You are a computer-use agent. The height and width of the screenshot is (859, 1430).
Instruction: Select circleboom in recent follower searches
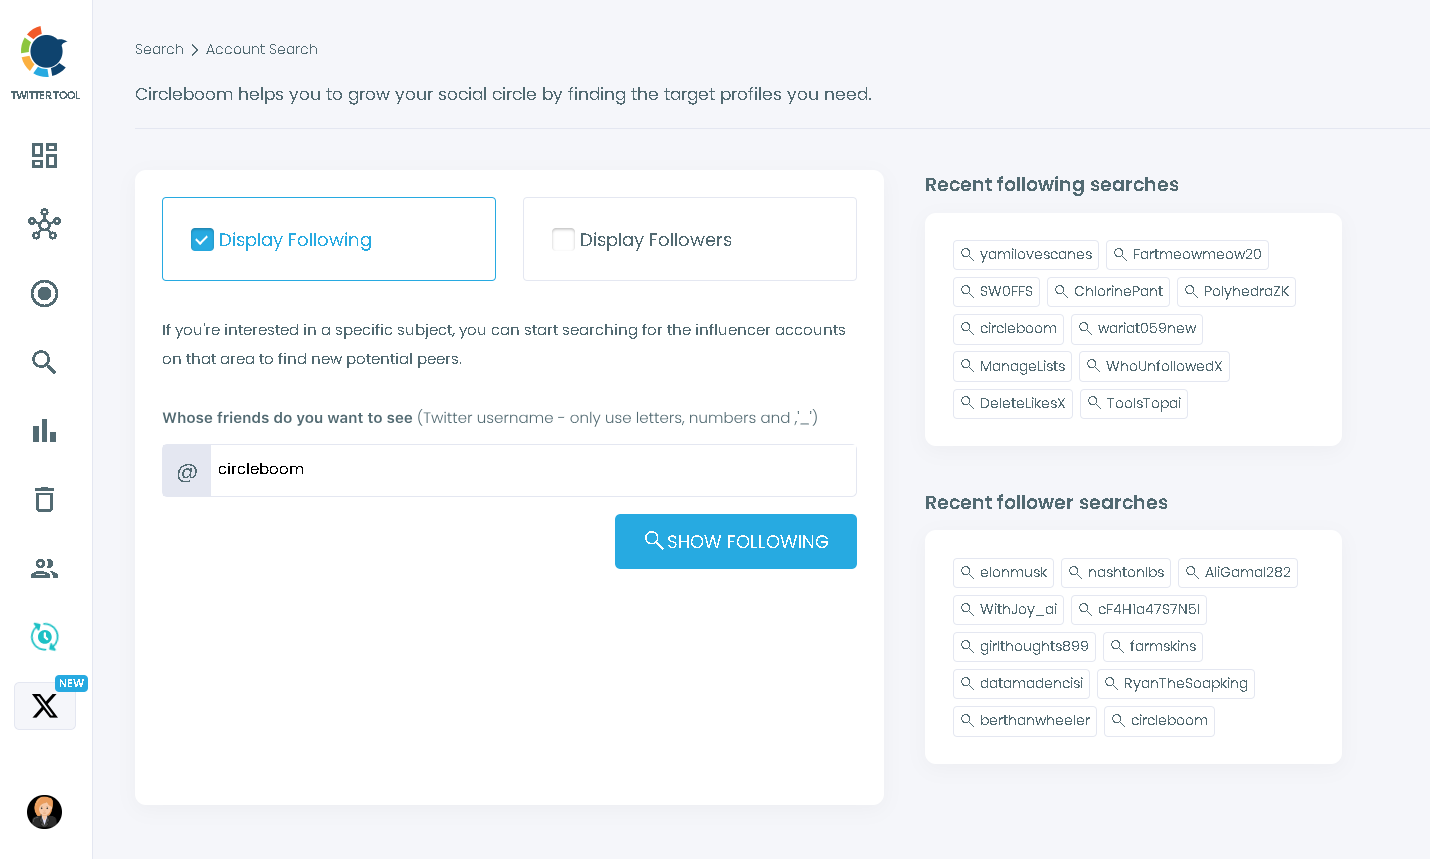tap(1159, 721)
